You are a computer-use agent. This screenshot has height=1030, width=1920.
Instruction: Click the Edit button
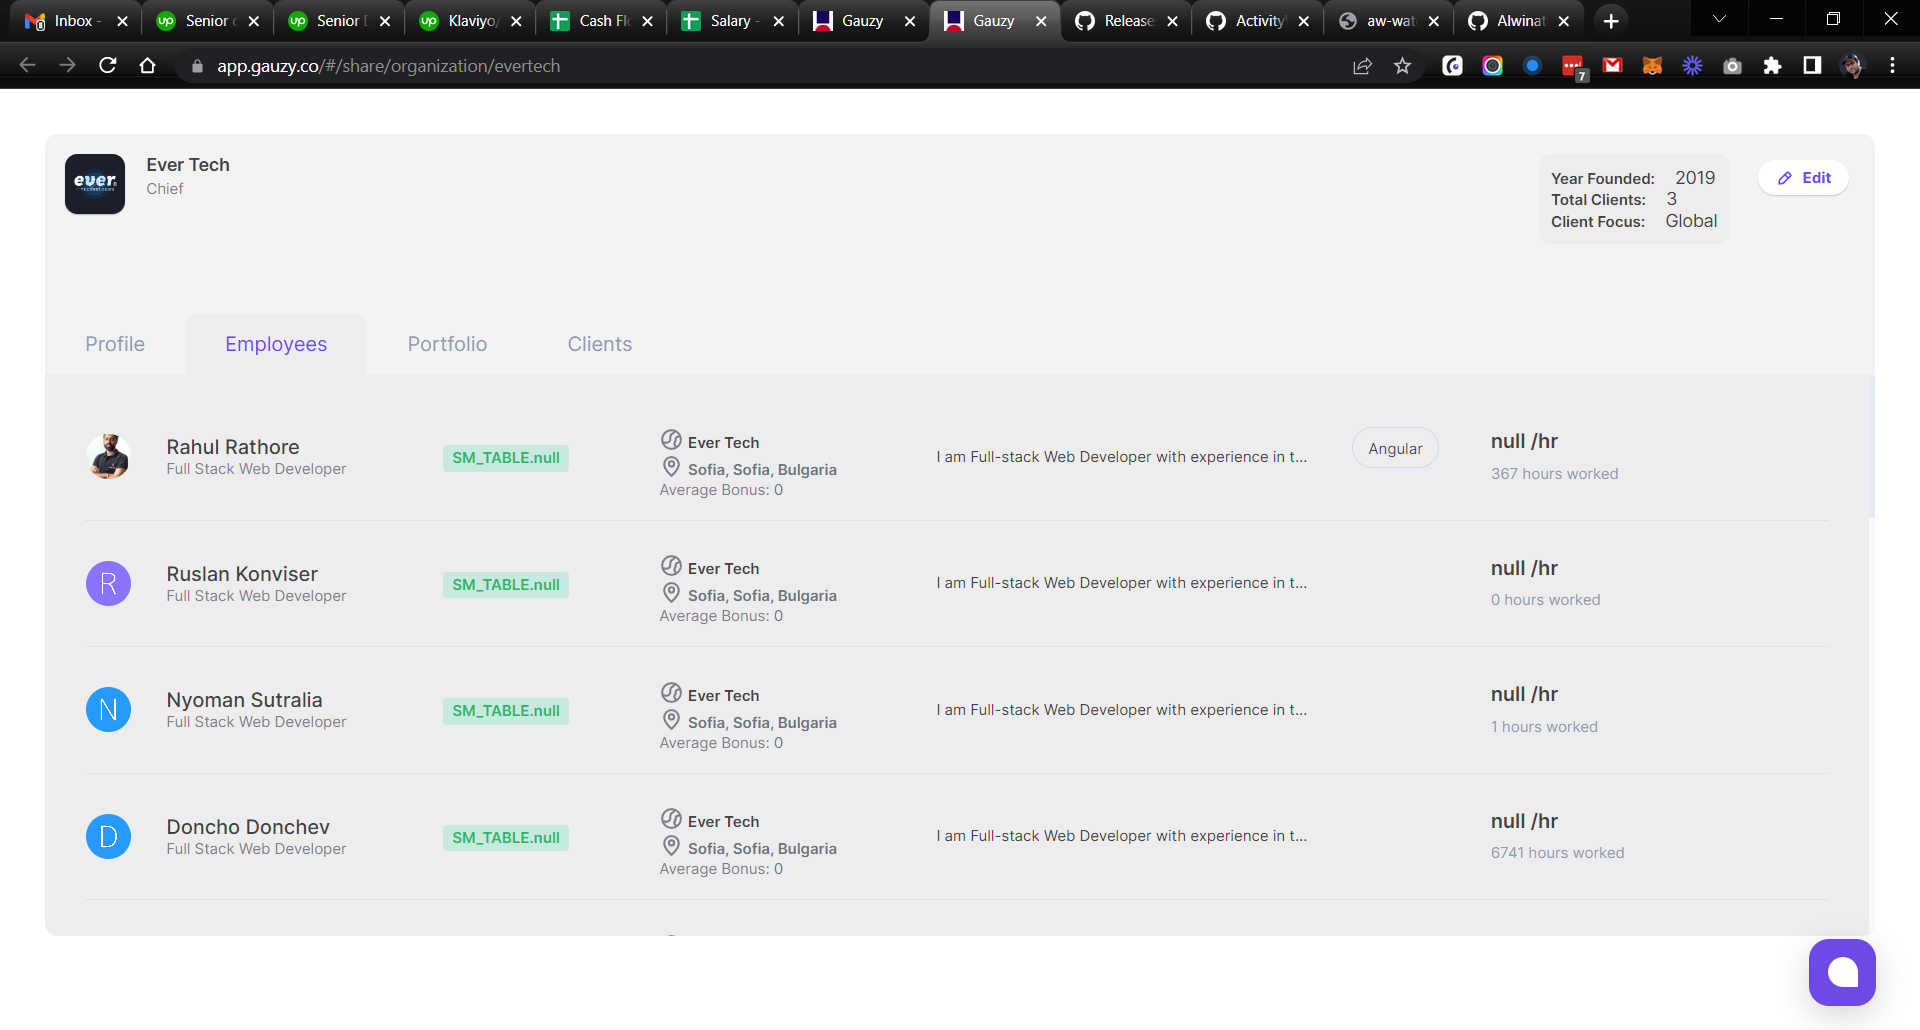pyautogui.click(x=1803, y=177)
